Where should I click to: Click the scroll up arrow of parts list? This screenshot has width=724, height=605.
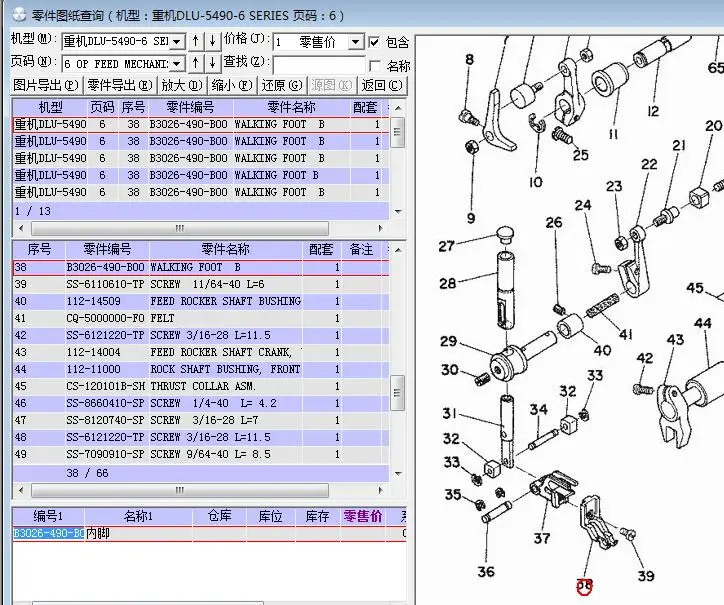(x=398, y=250)
